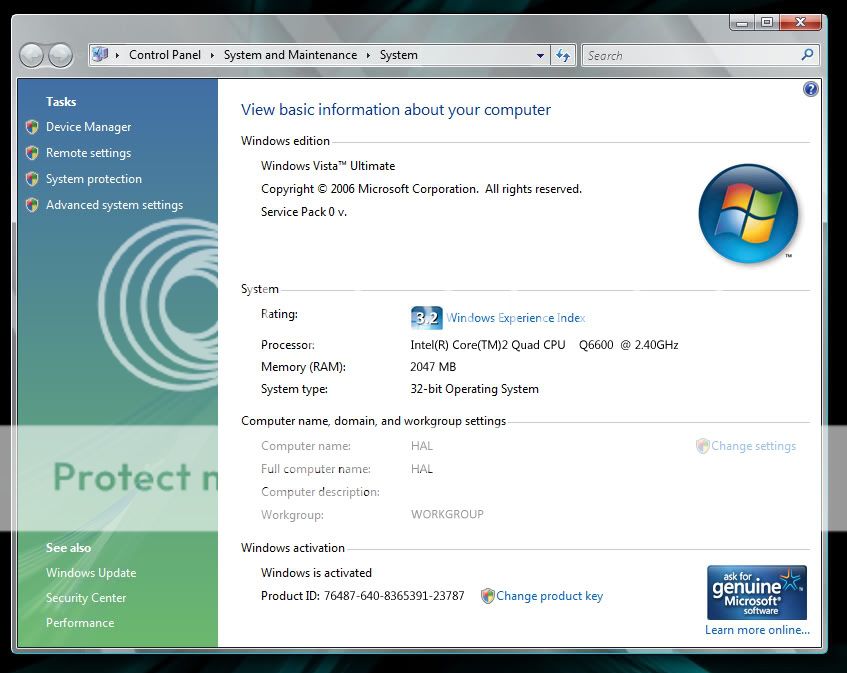Viewport: 847px width, 673px height.
Task: Open System protection task
Action: click(x=94, y=179)
